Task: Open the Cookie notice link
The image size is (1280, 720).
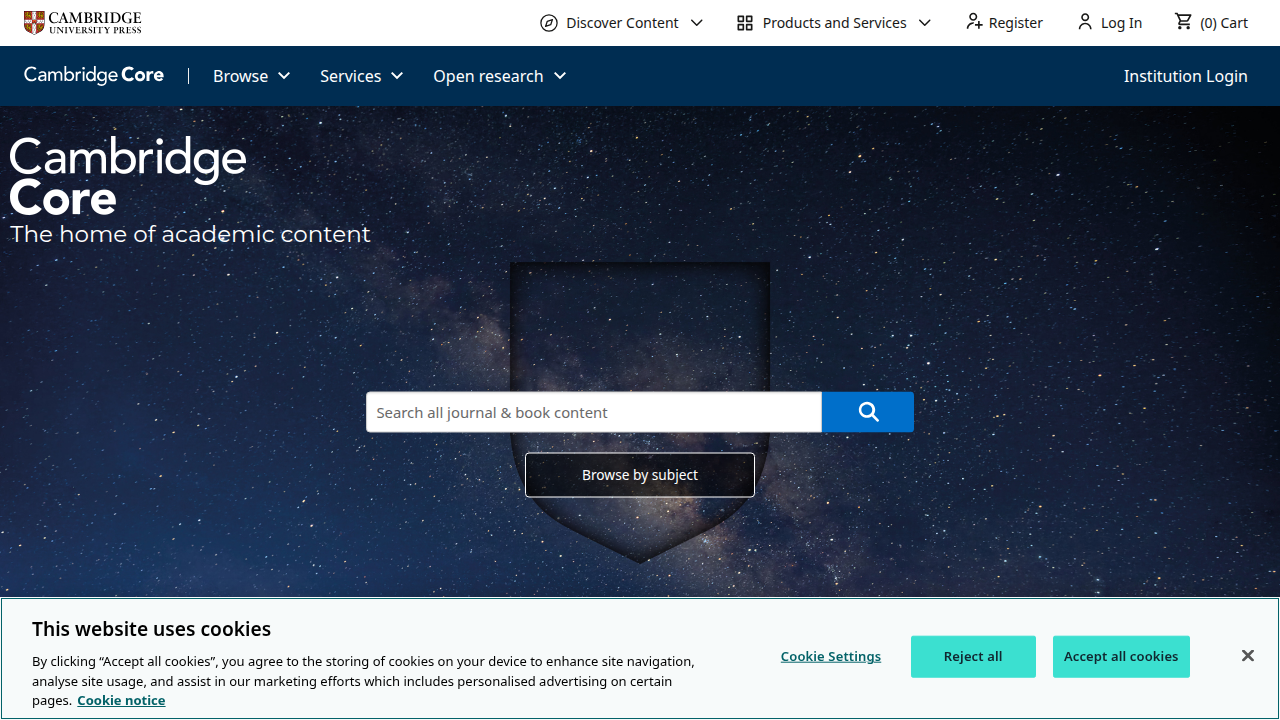Action: (x=121, y=700)
